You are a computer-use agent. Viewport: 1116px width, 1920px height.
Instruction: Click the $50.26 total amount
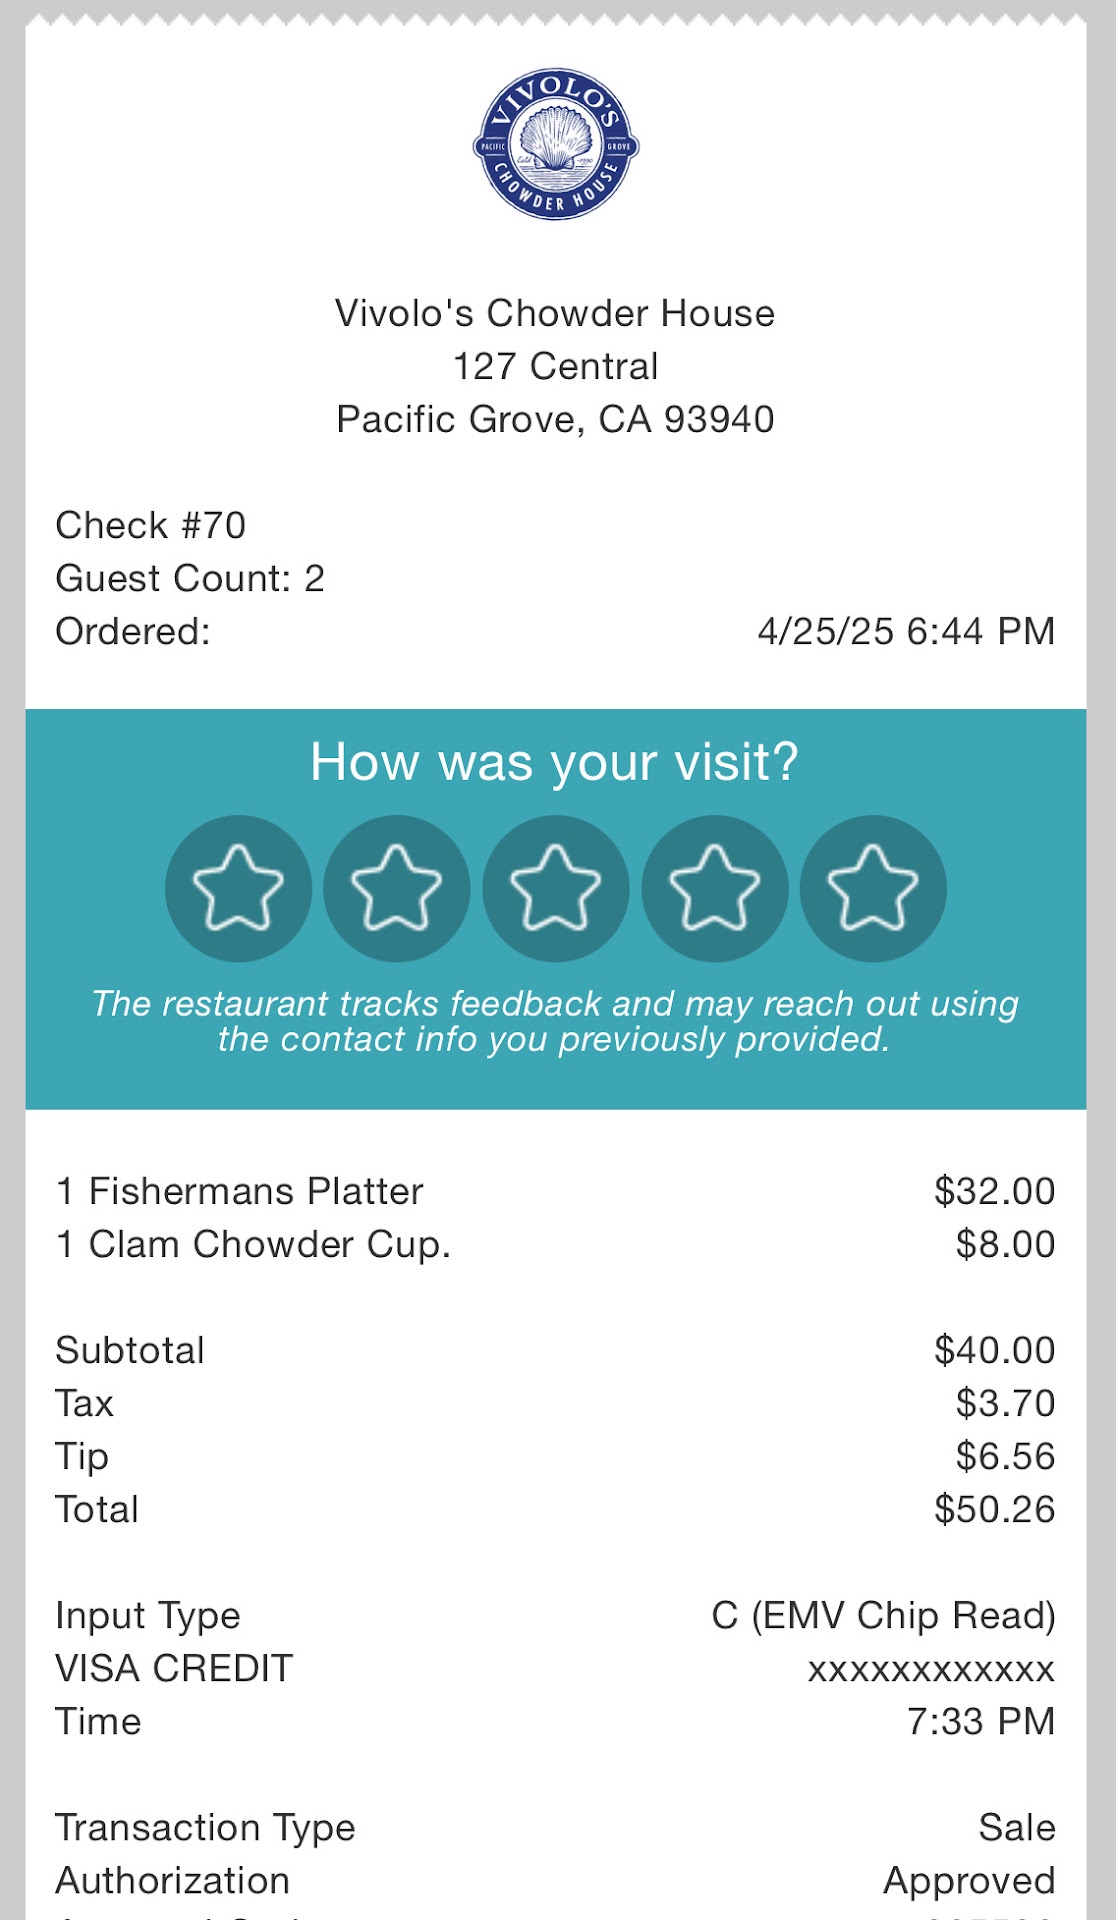click(x=994, y=1510)
